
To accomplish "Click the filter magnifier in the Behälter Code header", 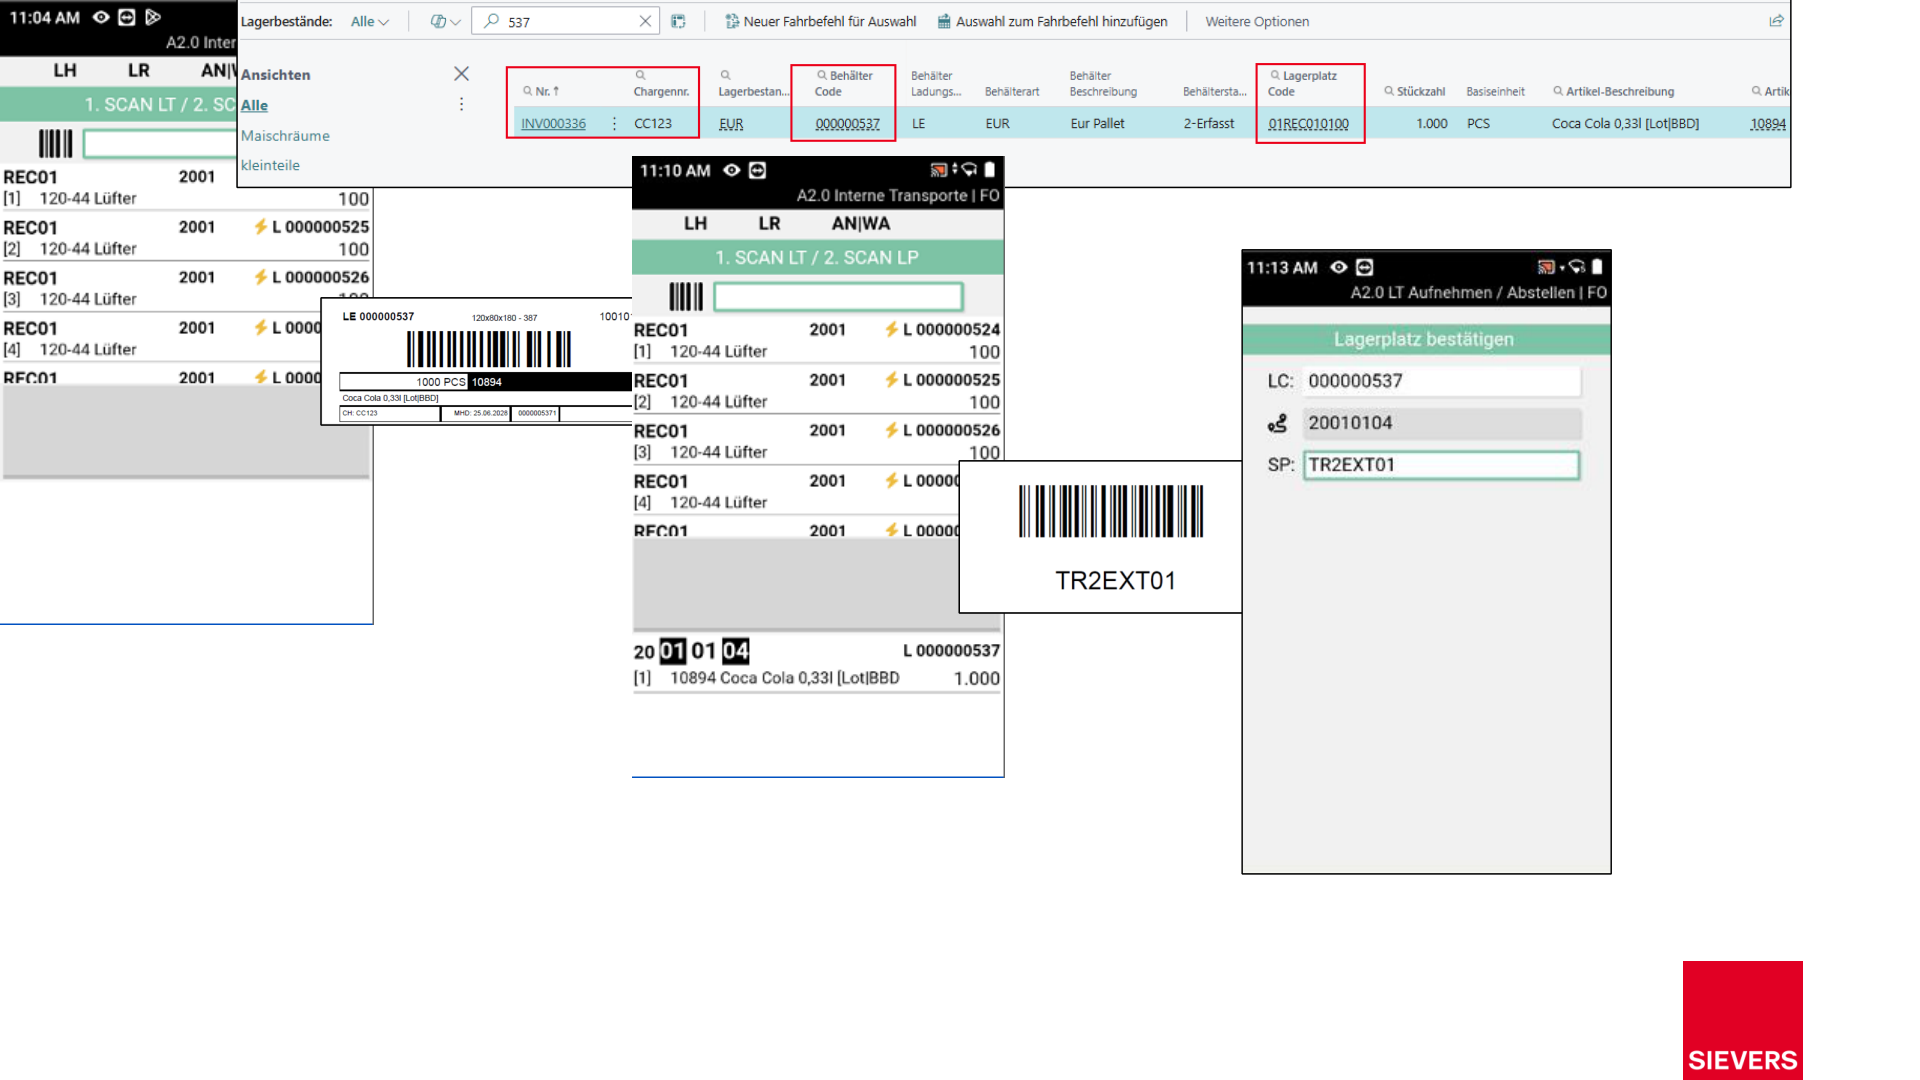I will (822, 75).
